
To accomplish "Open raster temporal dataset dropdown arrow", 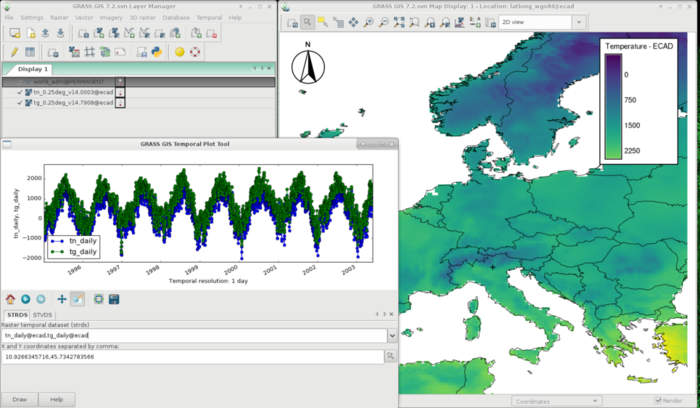I will coord(392,335).
